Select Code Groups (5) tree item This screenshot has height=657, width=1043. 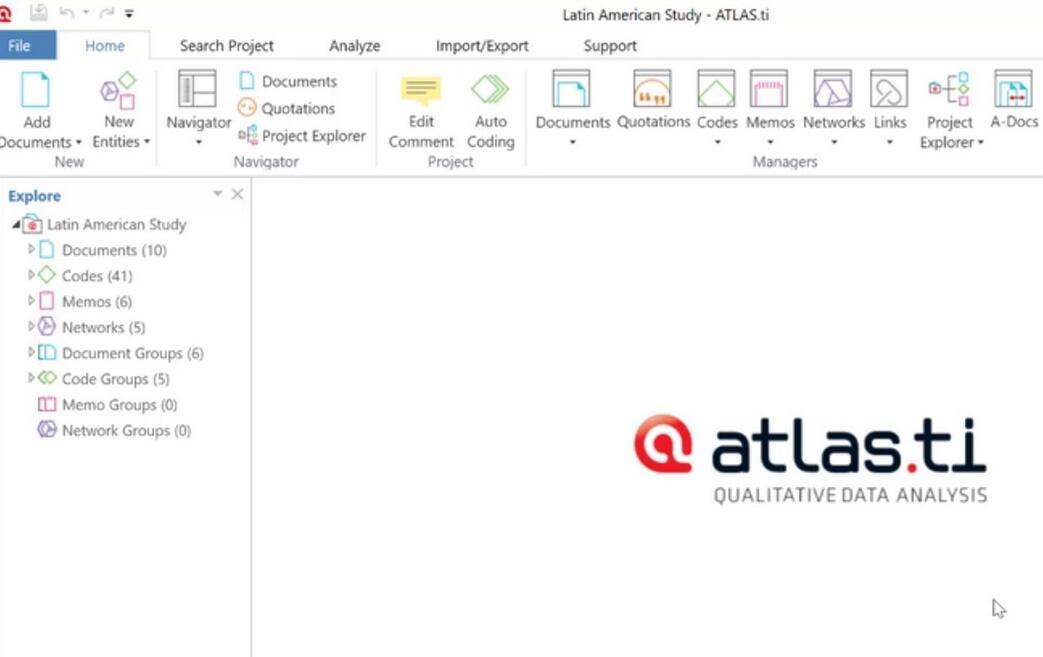tap(115, 379)
